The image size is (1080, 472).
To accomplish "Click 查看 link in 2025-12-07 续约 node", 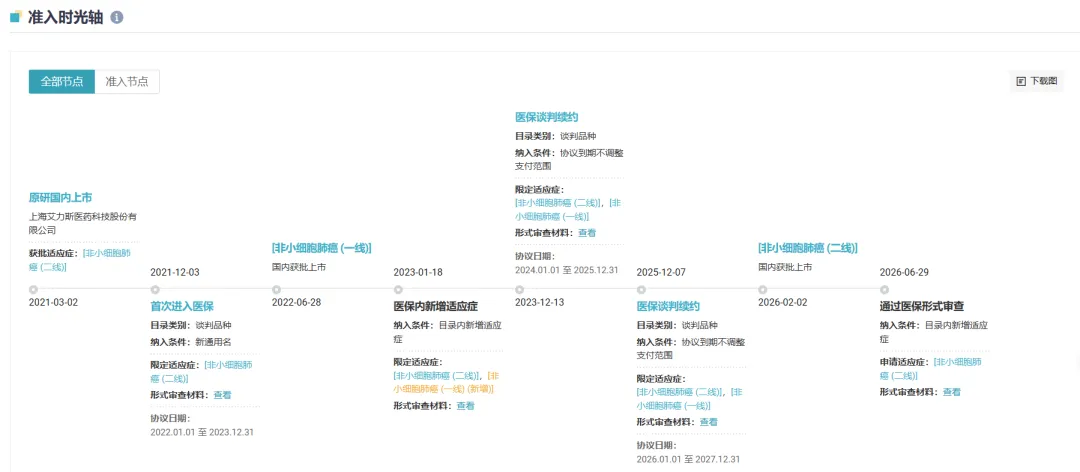I will pos(709,422).
